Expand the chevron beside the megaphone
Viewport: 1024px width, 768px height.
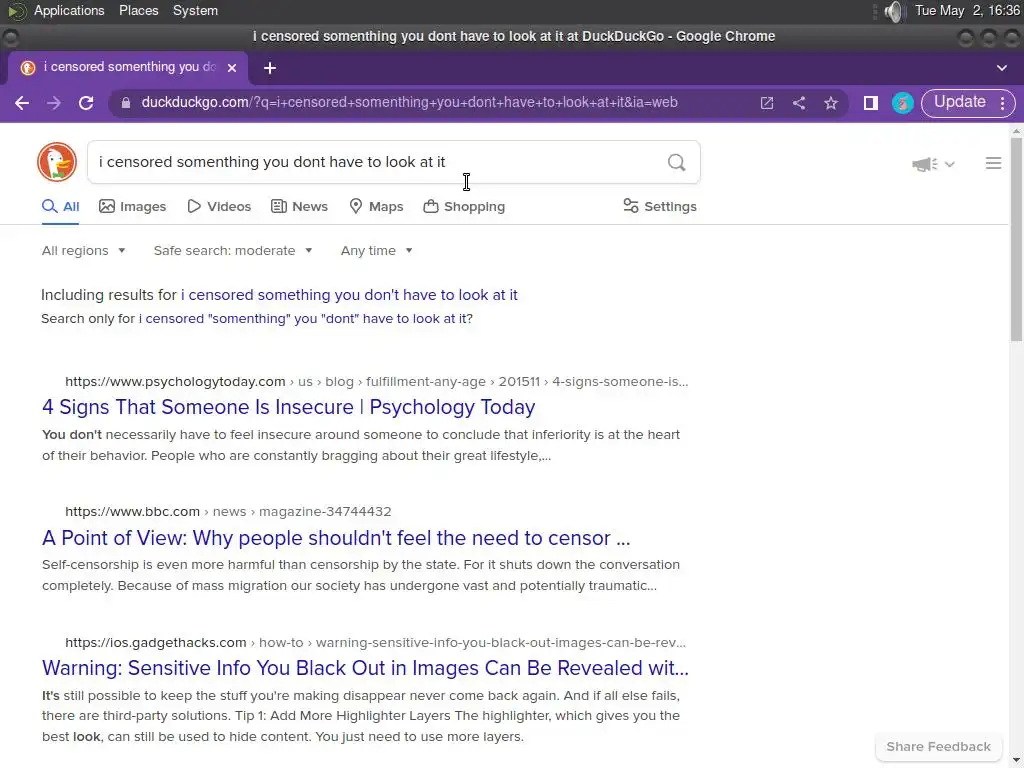click(950, 165)
